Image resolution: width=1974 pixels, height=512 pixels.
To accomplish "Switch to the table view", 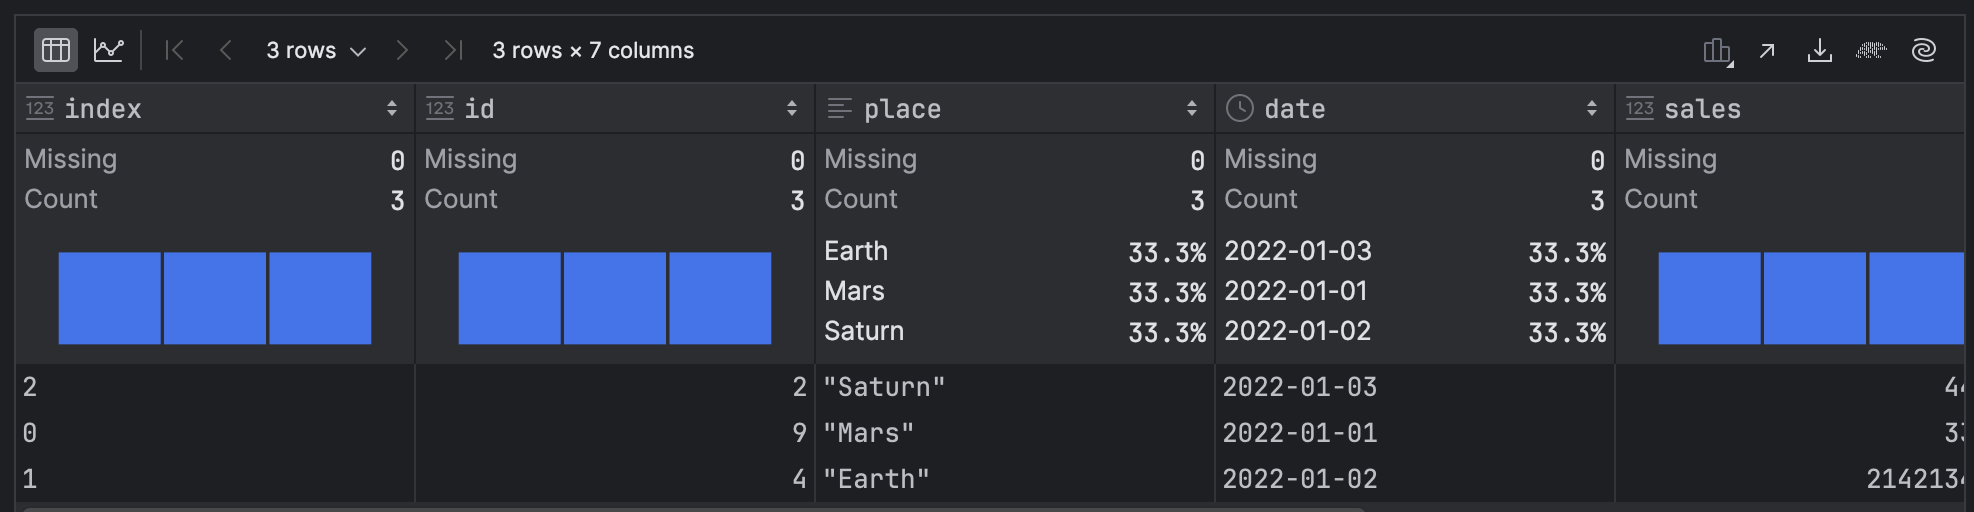I will click(x=56, y=50).
